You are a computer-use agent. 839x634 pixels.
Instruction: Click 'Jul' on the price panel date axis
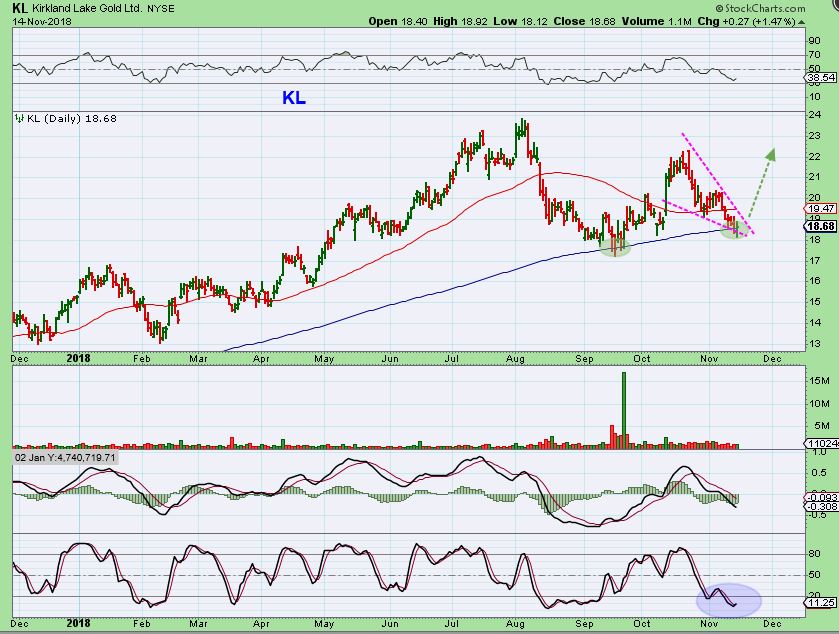(452, 358)
